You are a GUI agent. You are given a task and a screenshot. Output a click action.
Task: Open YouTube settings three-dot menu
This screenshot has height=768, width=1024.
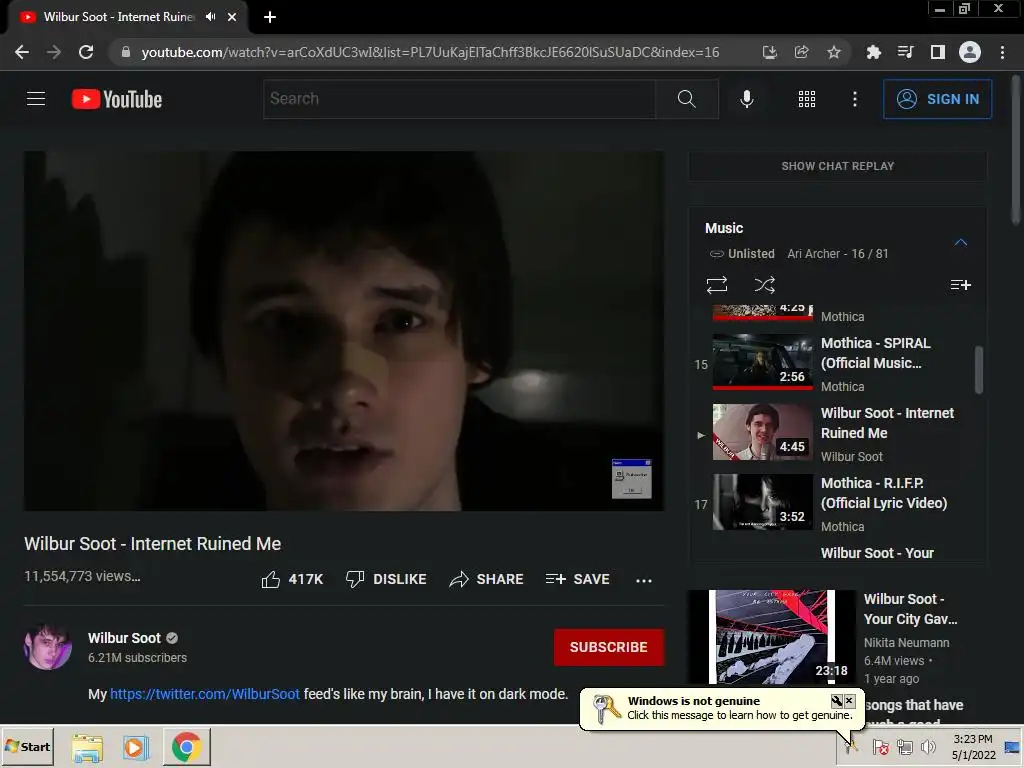click(854, 99)
